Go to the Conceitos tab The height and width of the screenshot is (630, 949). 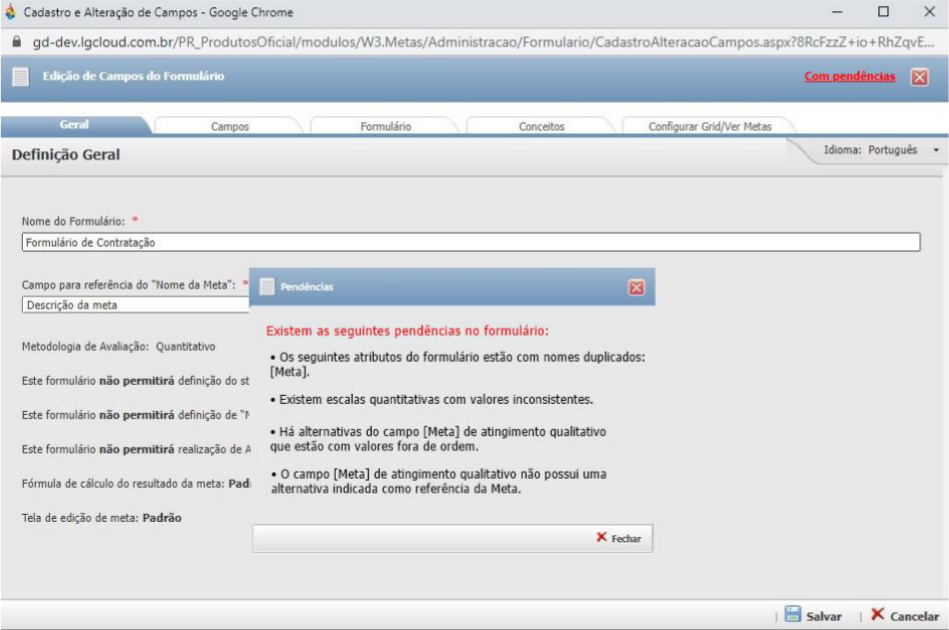541,127
